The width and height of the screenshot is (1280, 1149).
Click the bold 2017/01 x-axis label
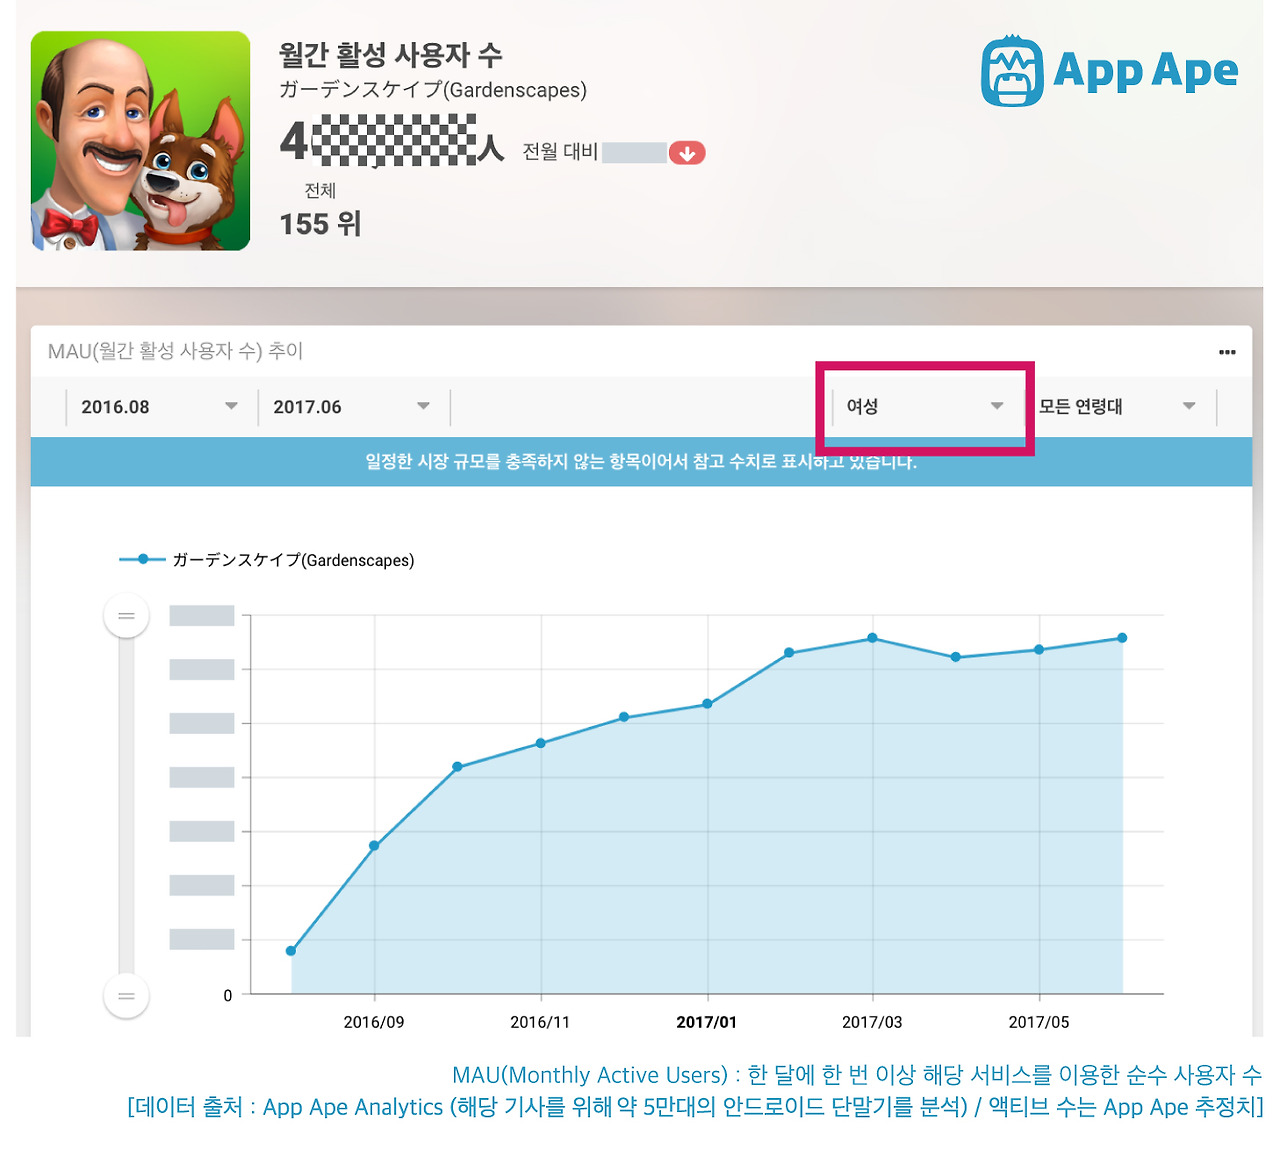tap(707, 1022)
